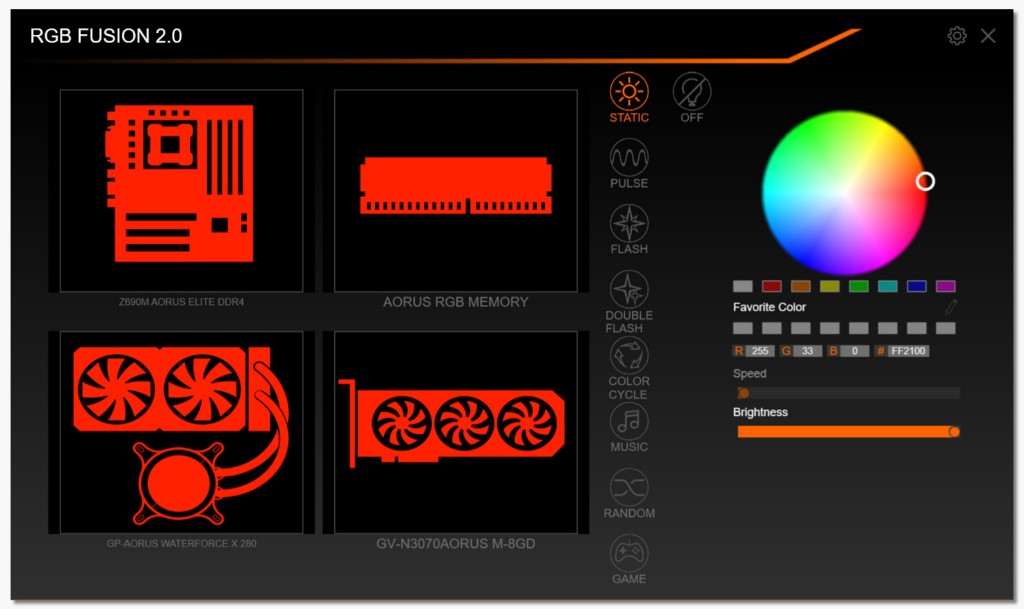
Task: Select the Pulse lighting effect
Action: (x=629, y=157)
